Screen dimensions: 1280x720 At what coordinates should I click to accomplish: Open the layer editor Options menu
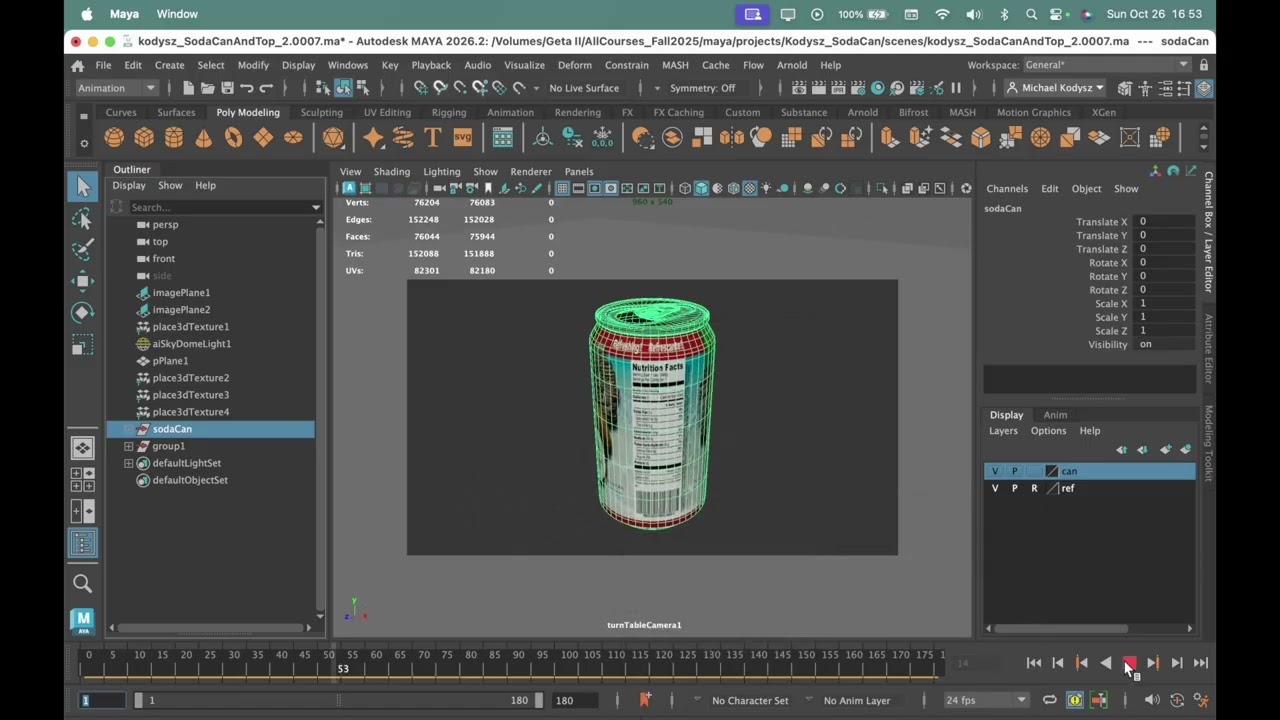pyautogui.click(x=1048, y=431)
